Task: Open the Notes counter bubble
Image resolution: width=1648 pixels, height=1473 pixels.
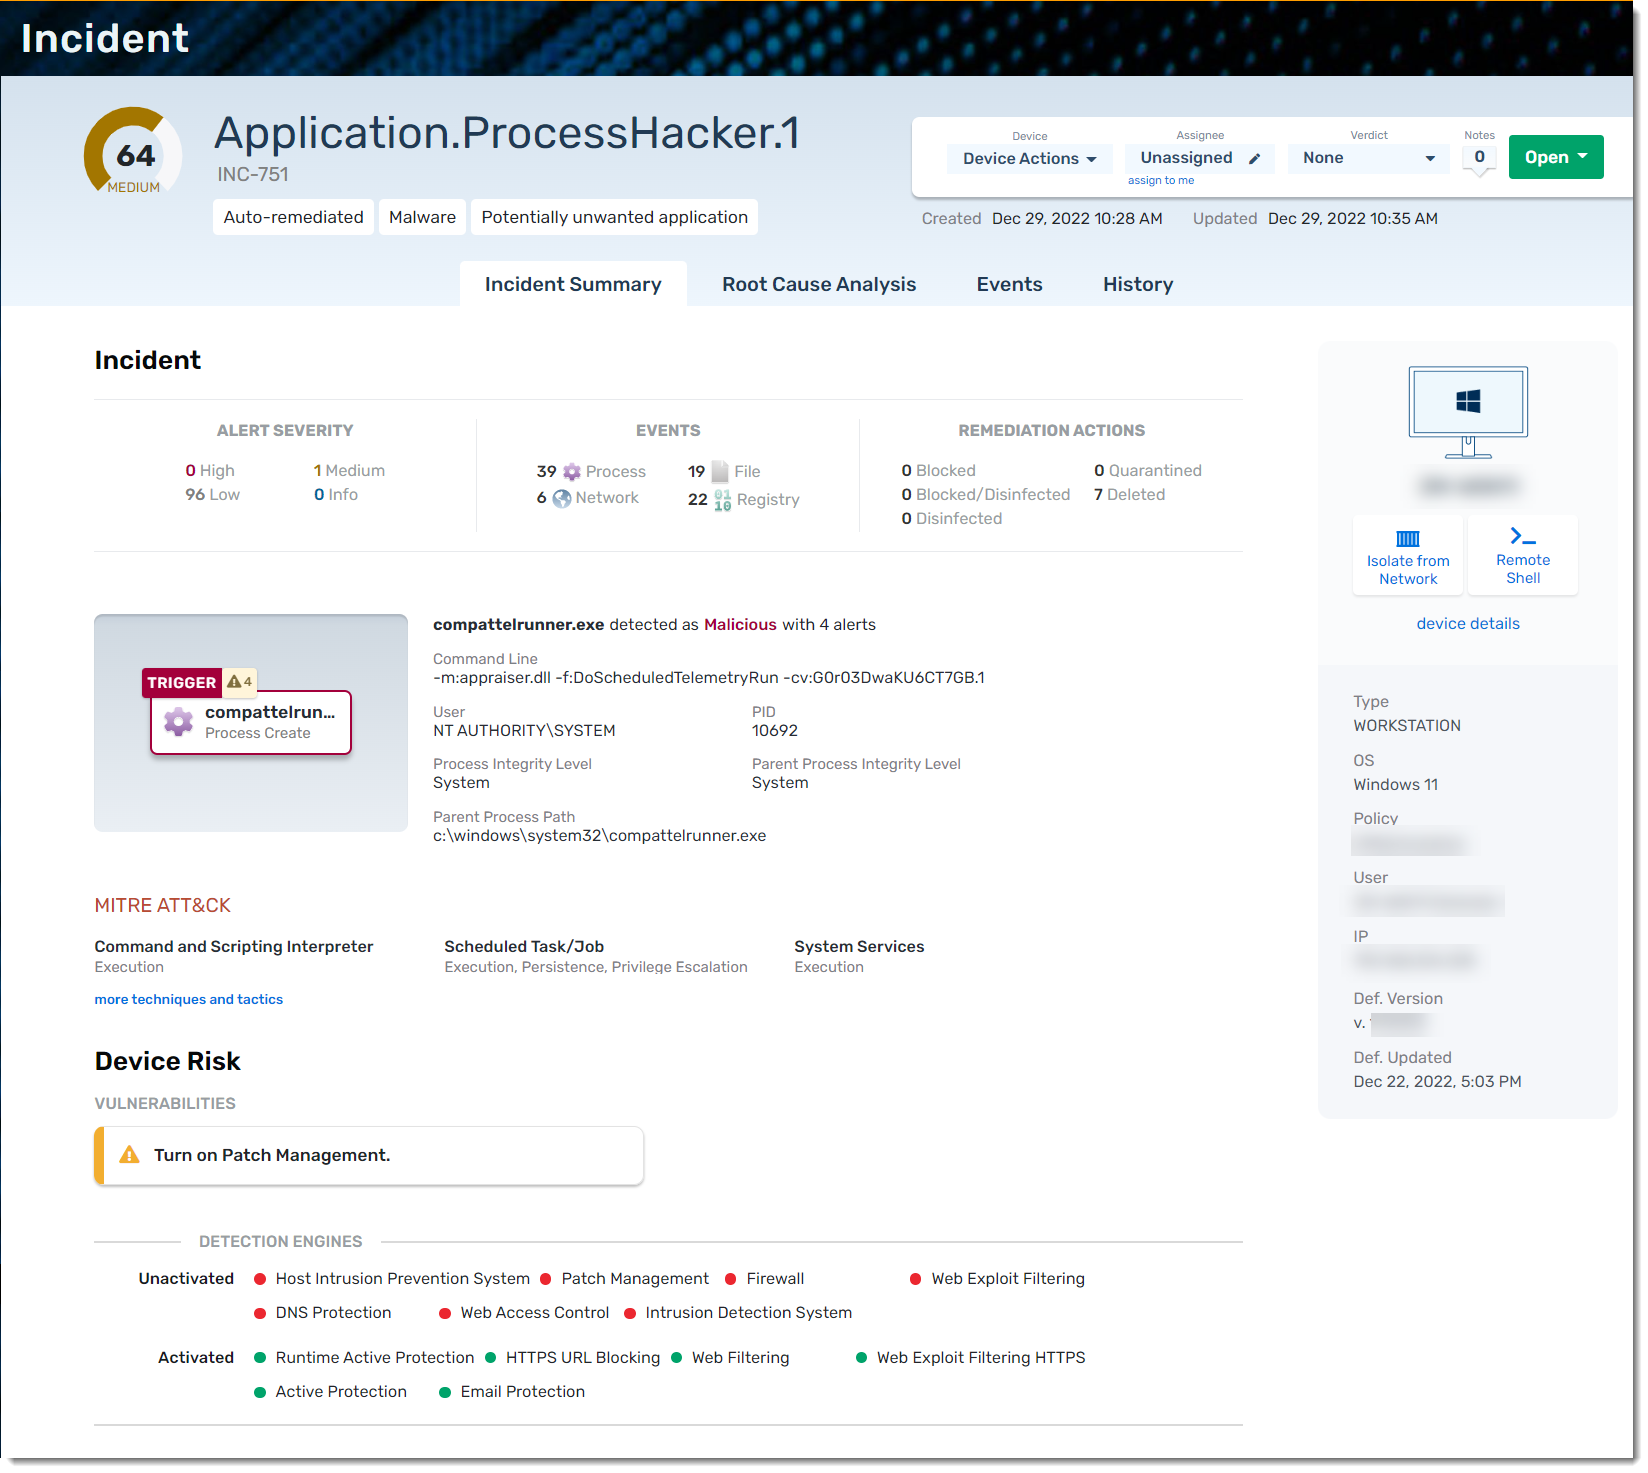Action: click(x=1479, y=158)
